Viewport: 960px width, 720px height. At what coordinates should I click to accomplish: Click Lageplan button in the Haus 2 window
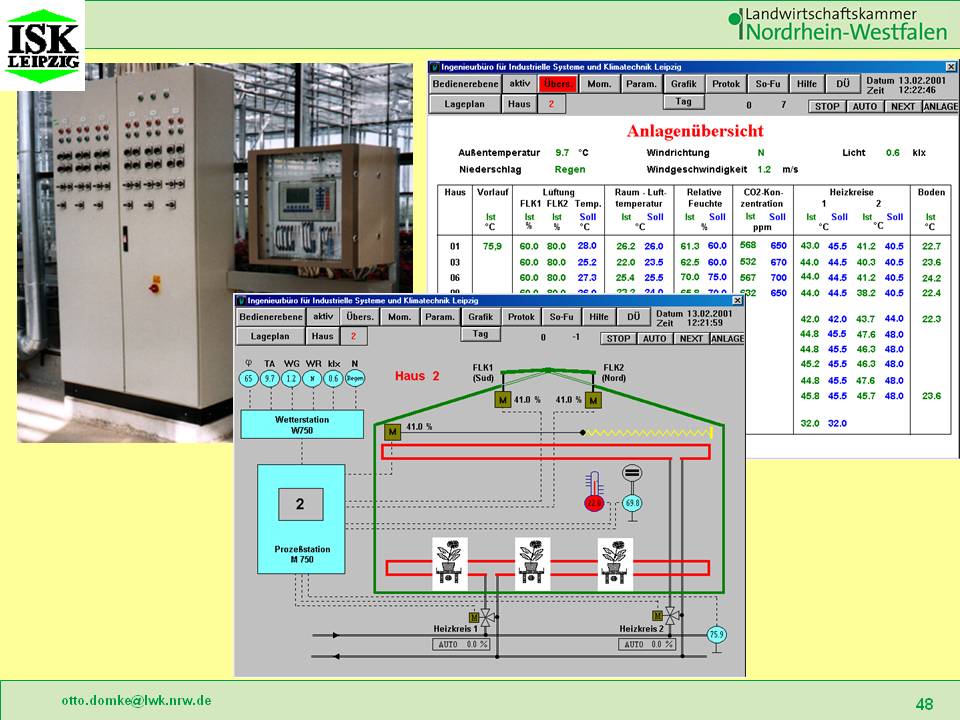pos(269,337)
